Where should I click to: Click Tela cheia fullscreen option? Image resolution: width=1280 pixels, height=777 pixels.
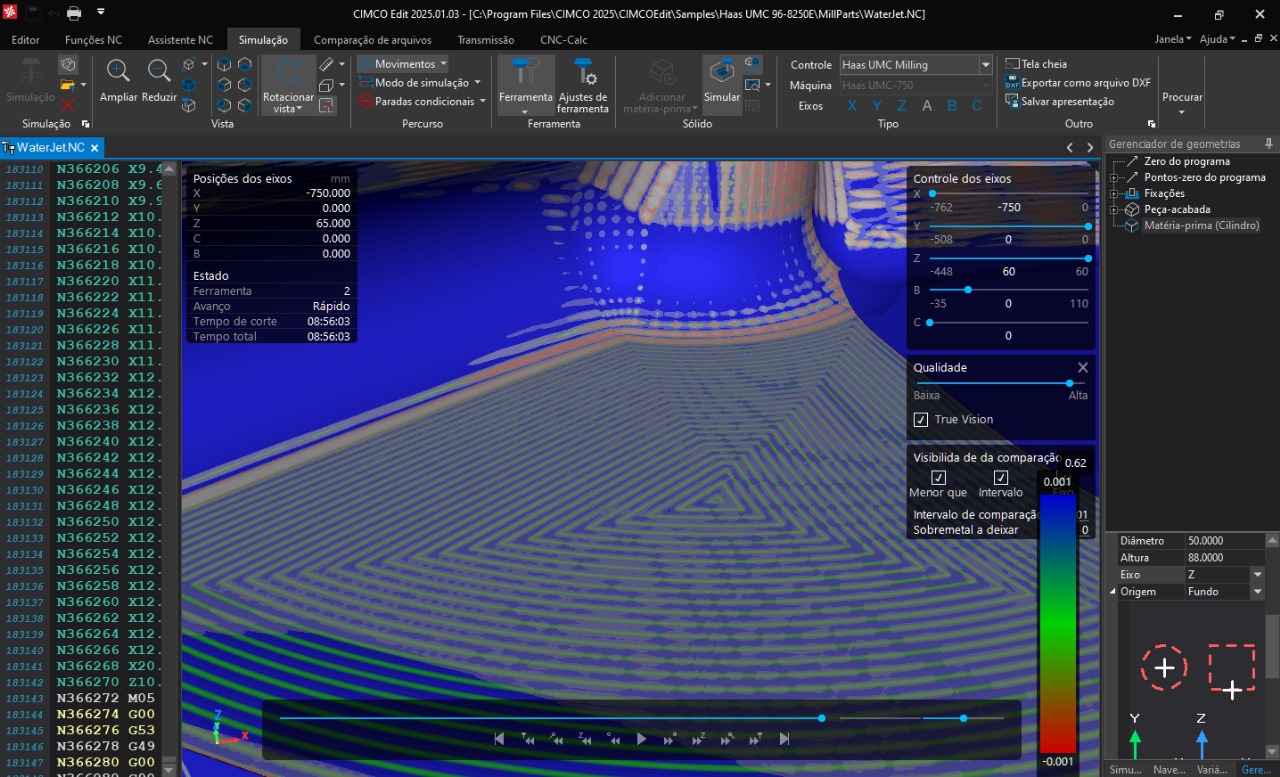click(1036, 64)
